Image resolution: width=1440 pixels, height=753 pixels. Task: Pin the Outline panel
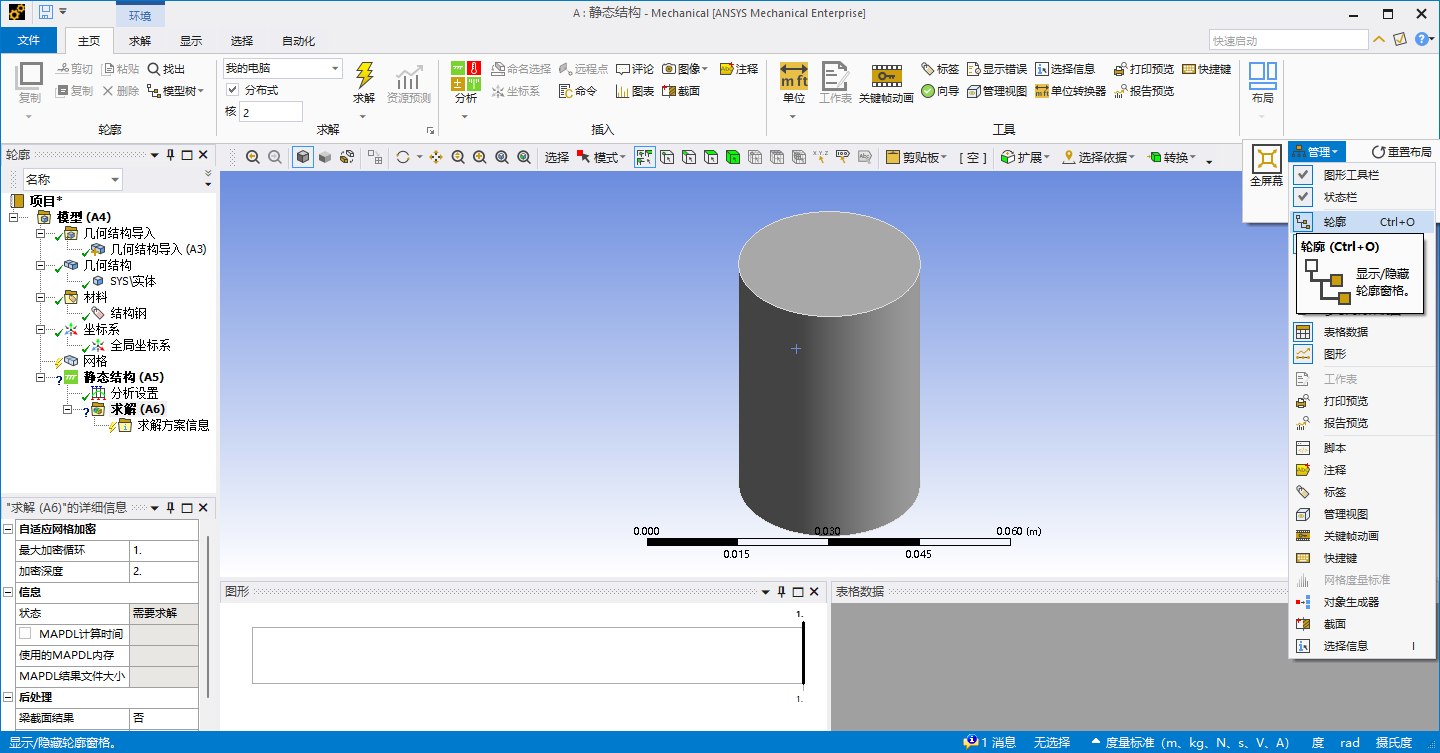click(x=171, y=155)
